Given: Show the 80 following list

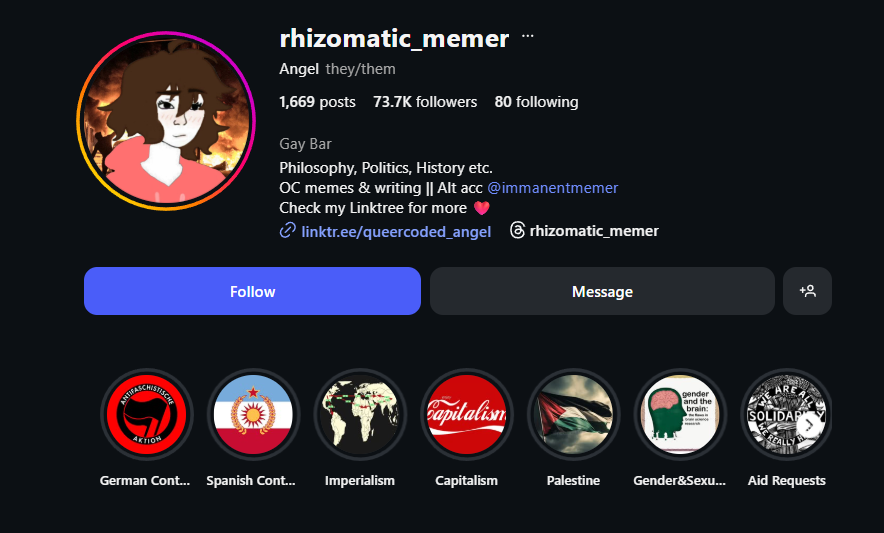Looking at the screenshot, I should click(x=536, y=102).
